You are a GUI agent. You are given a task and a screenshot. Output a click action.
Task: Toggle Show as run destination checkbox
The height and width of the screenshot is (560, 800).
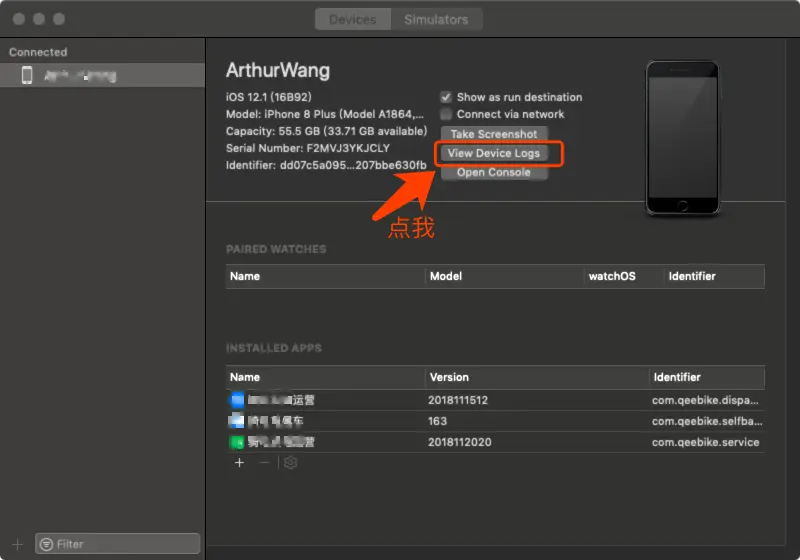point(446,97)
